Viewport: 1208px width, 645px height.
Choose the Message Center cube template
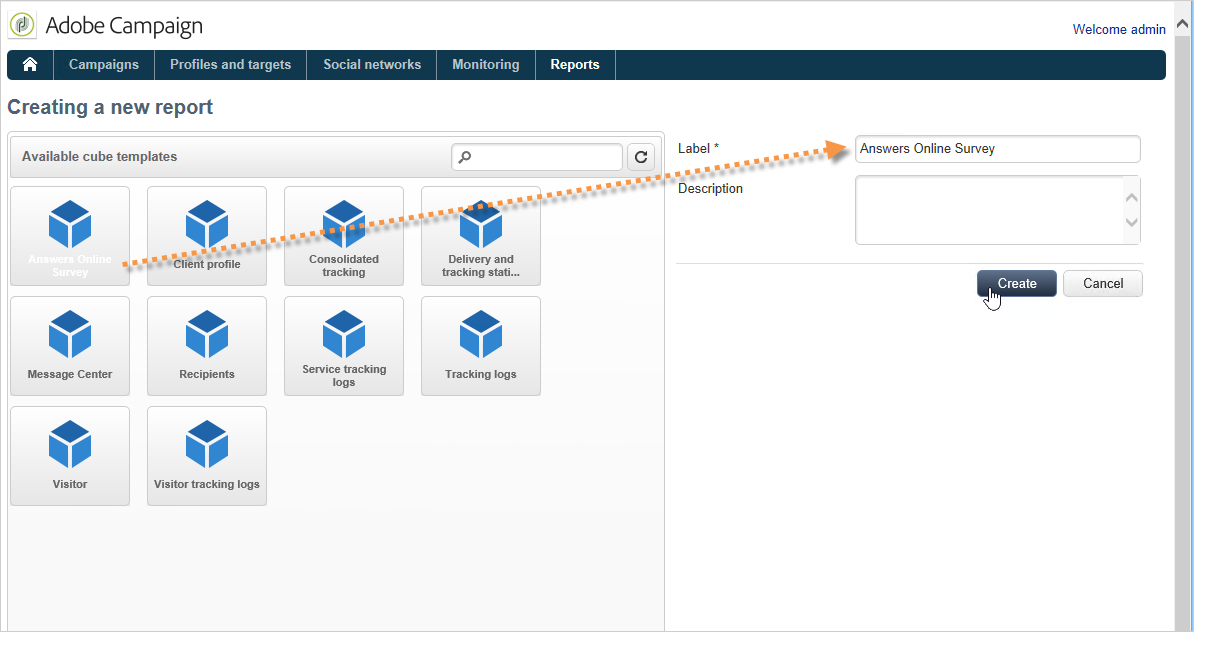coord(70,346)
